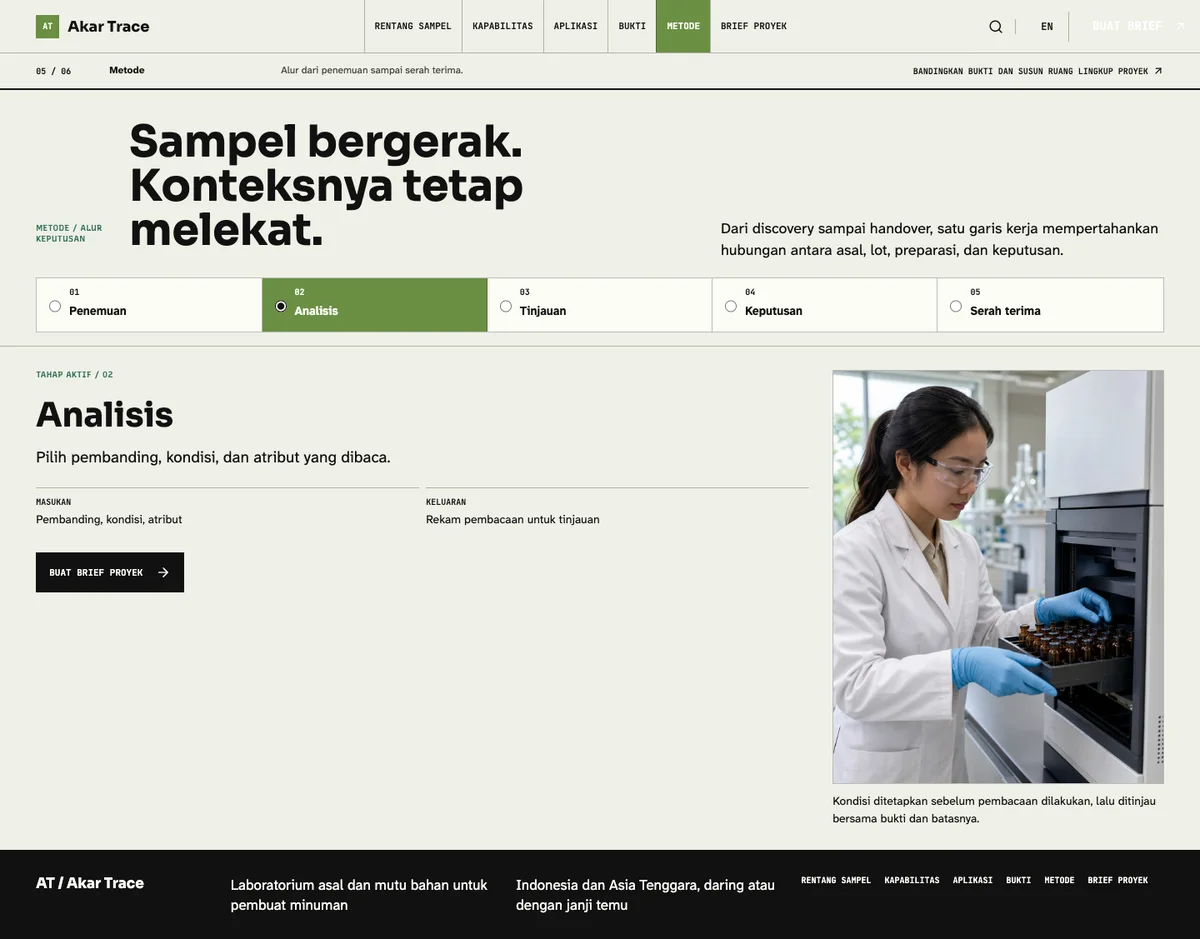Open the lab technician photo
Screen dimensions: 1200x939
tap(998, 577)
